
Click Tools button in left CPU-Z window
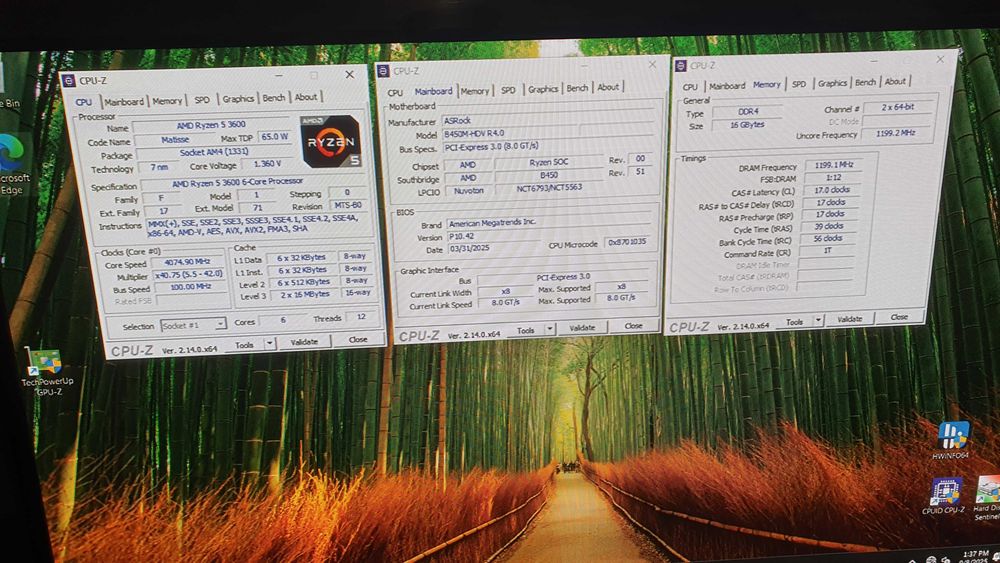point(244,345)
